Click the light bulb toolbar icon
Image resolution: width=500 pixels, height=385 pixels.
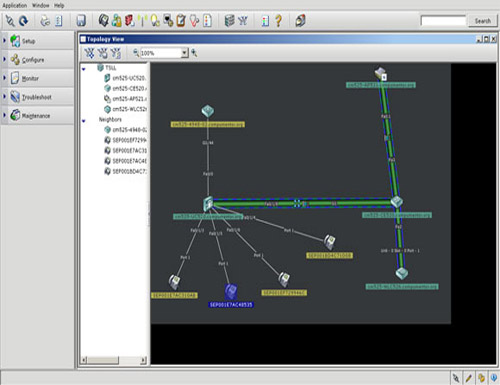155,21
